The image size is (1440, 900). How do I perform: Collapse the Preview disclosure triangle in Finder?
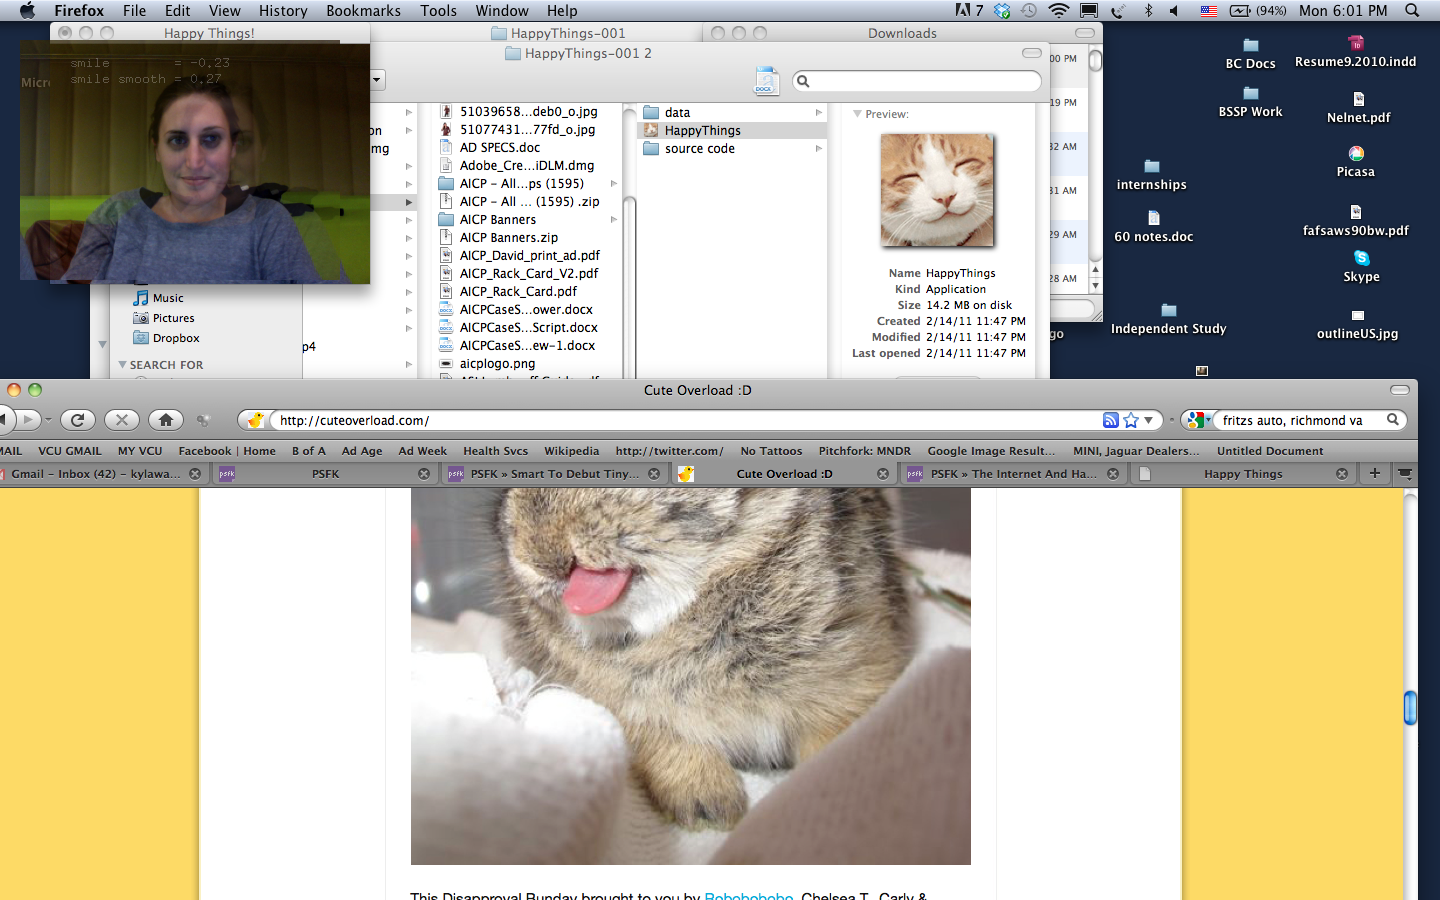coord(857,114)
